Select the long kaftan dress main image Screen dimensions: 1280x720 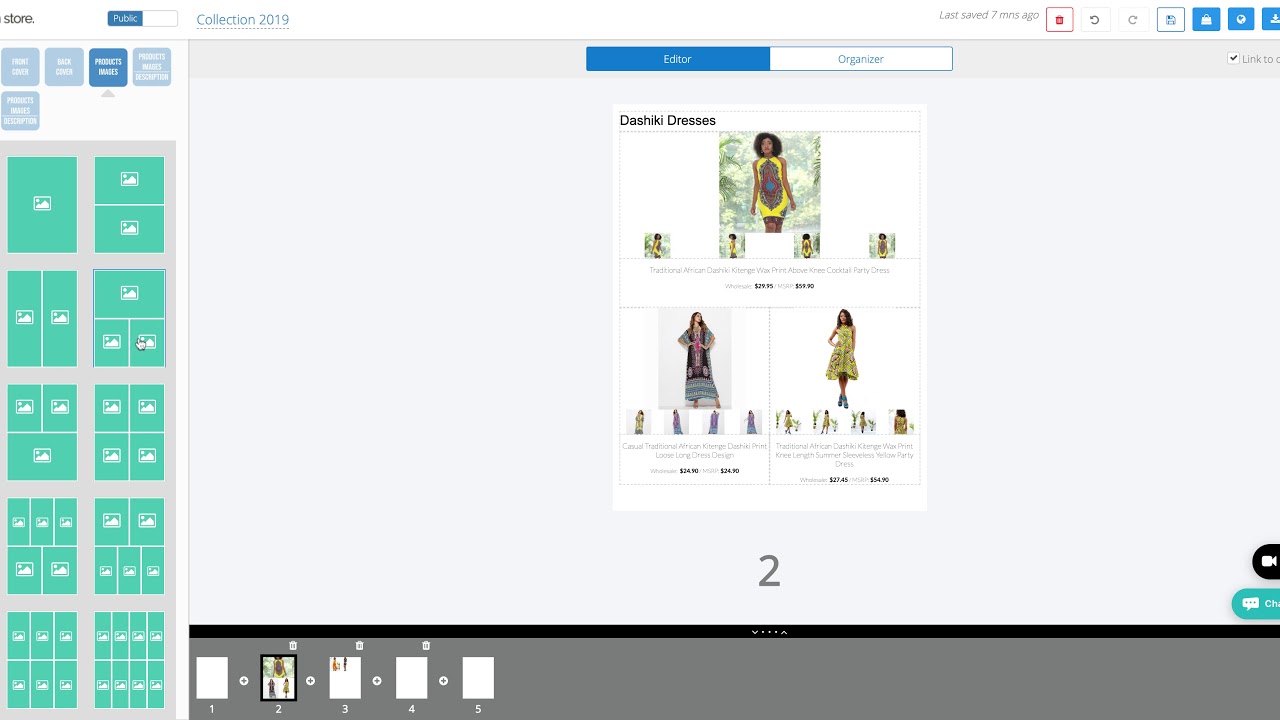tap(694, 358)
